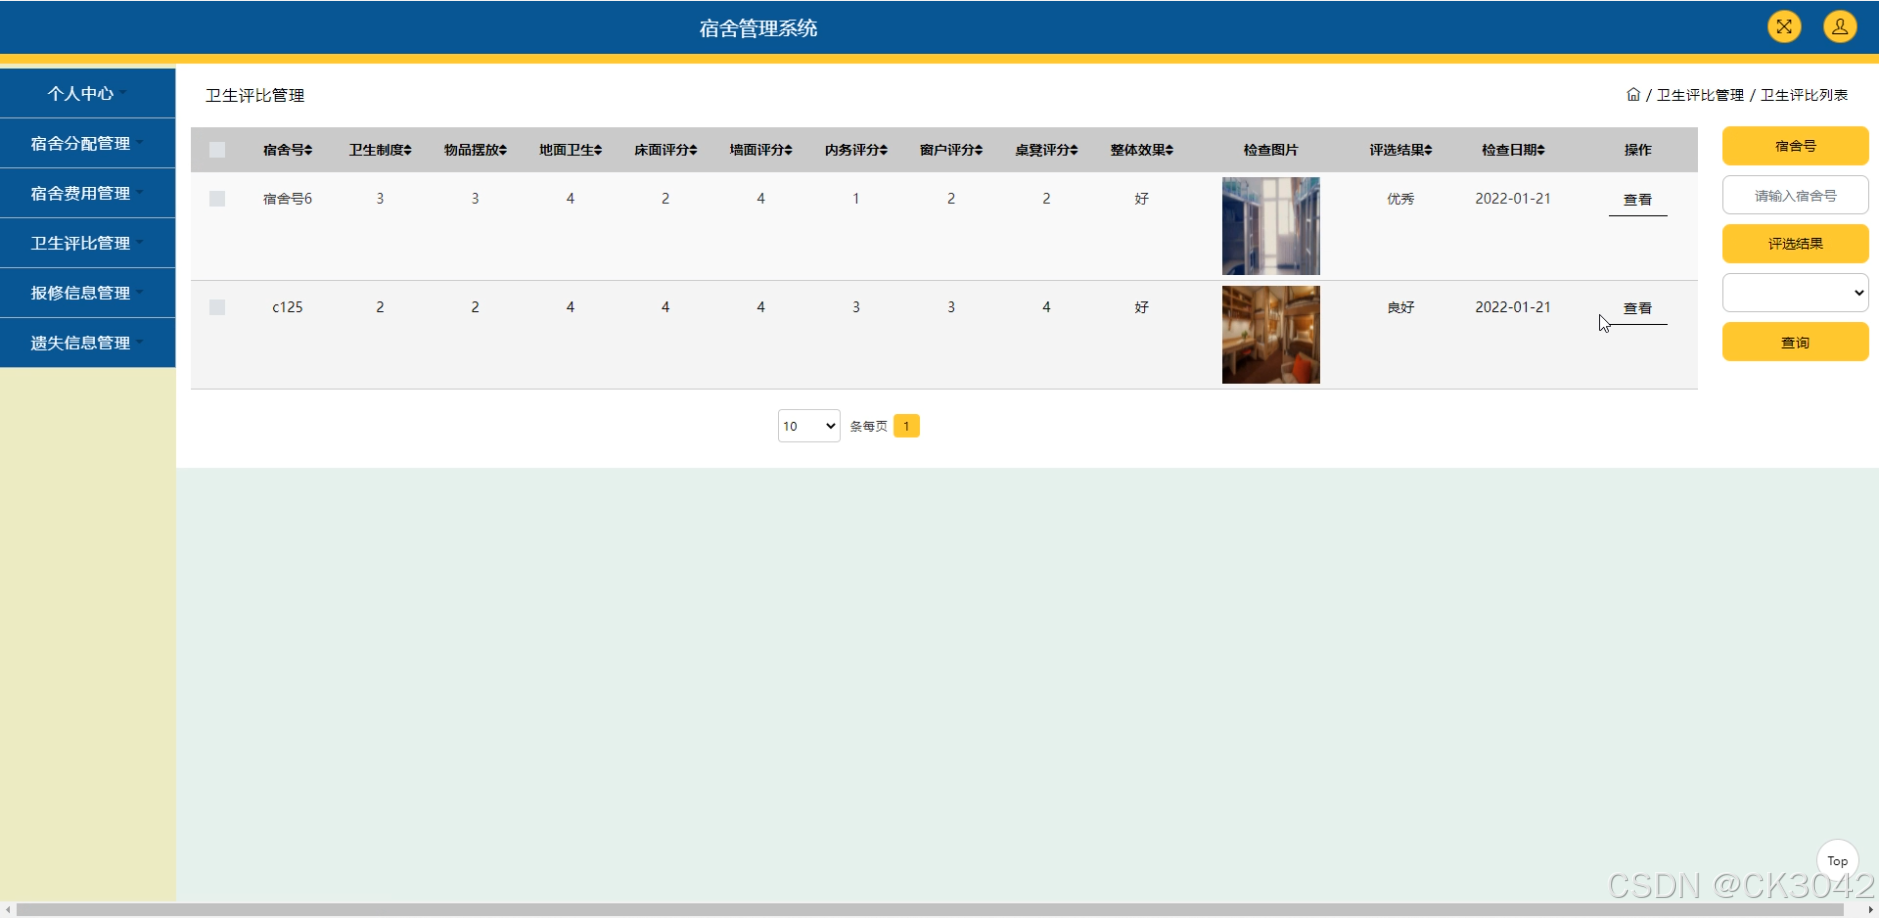Sort the table by 物品摆放 column

[x=475, y=150]
